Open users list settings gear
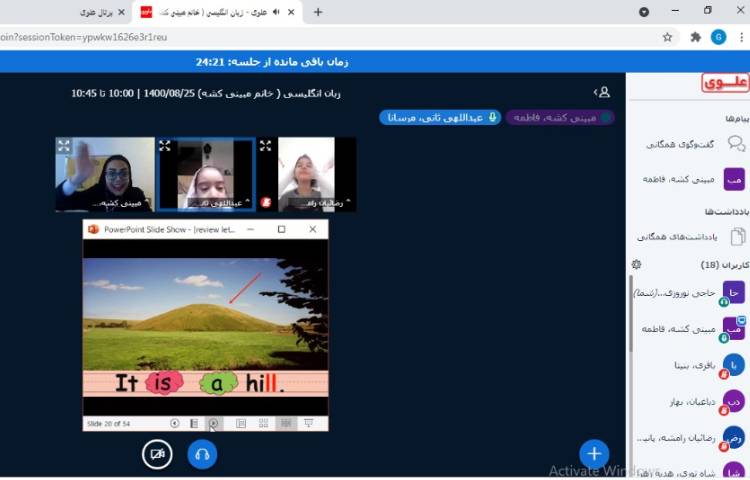This screenshot has height=480, width=750. click(636, 265)
